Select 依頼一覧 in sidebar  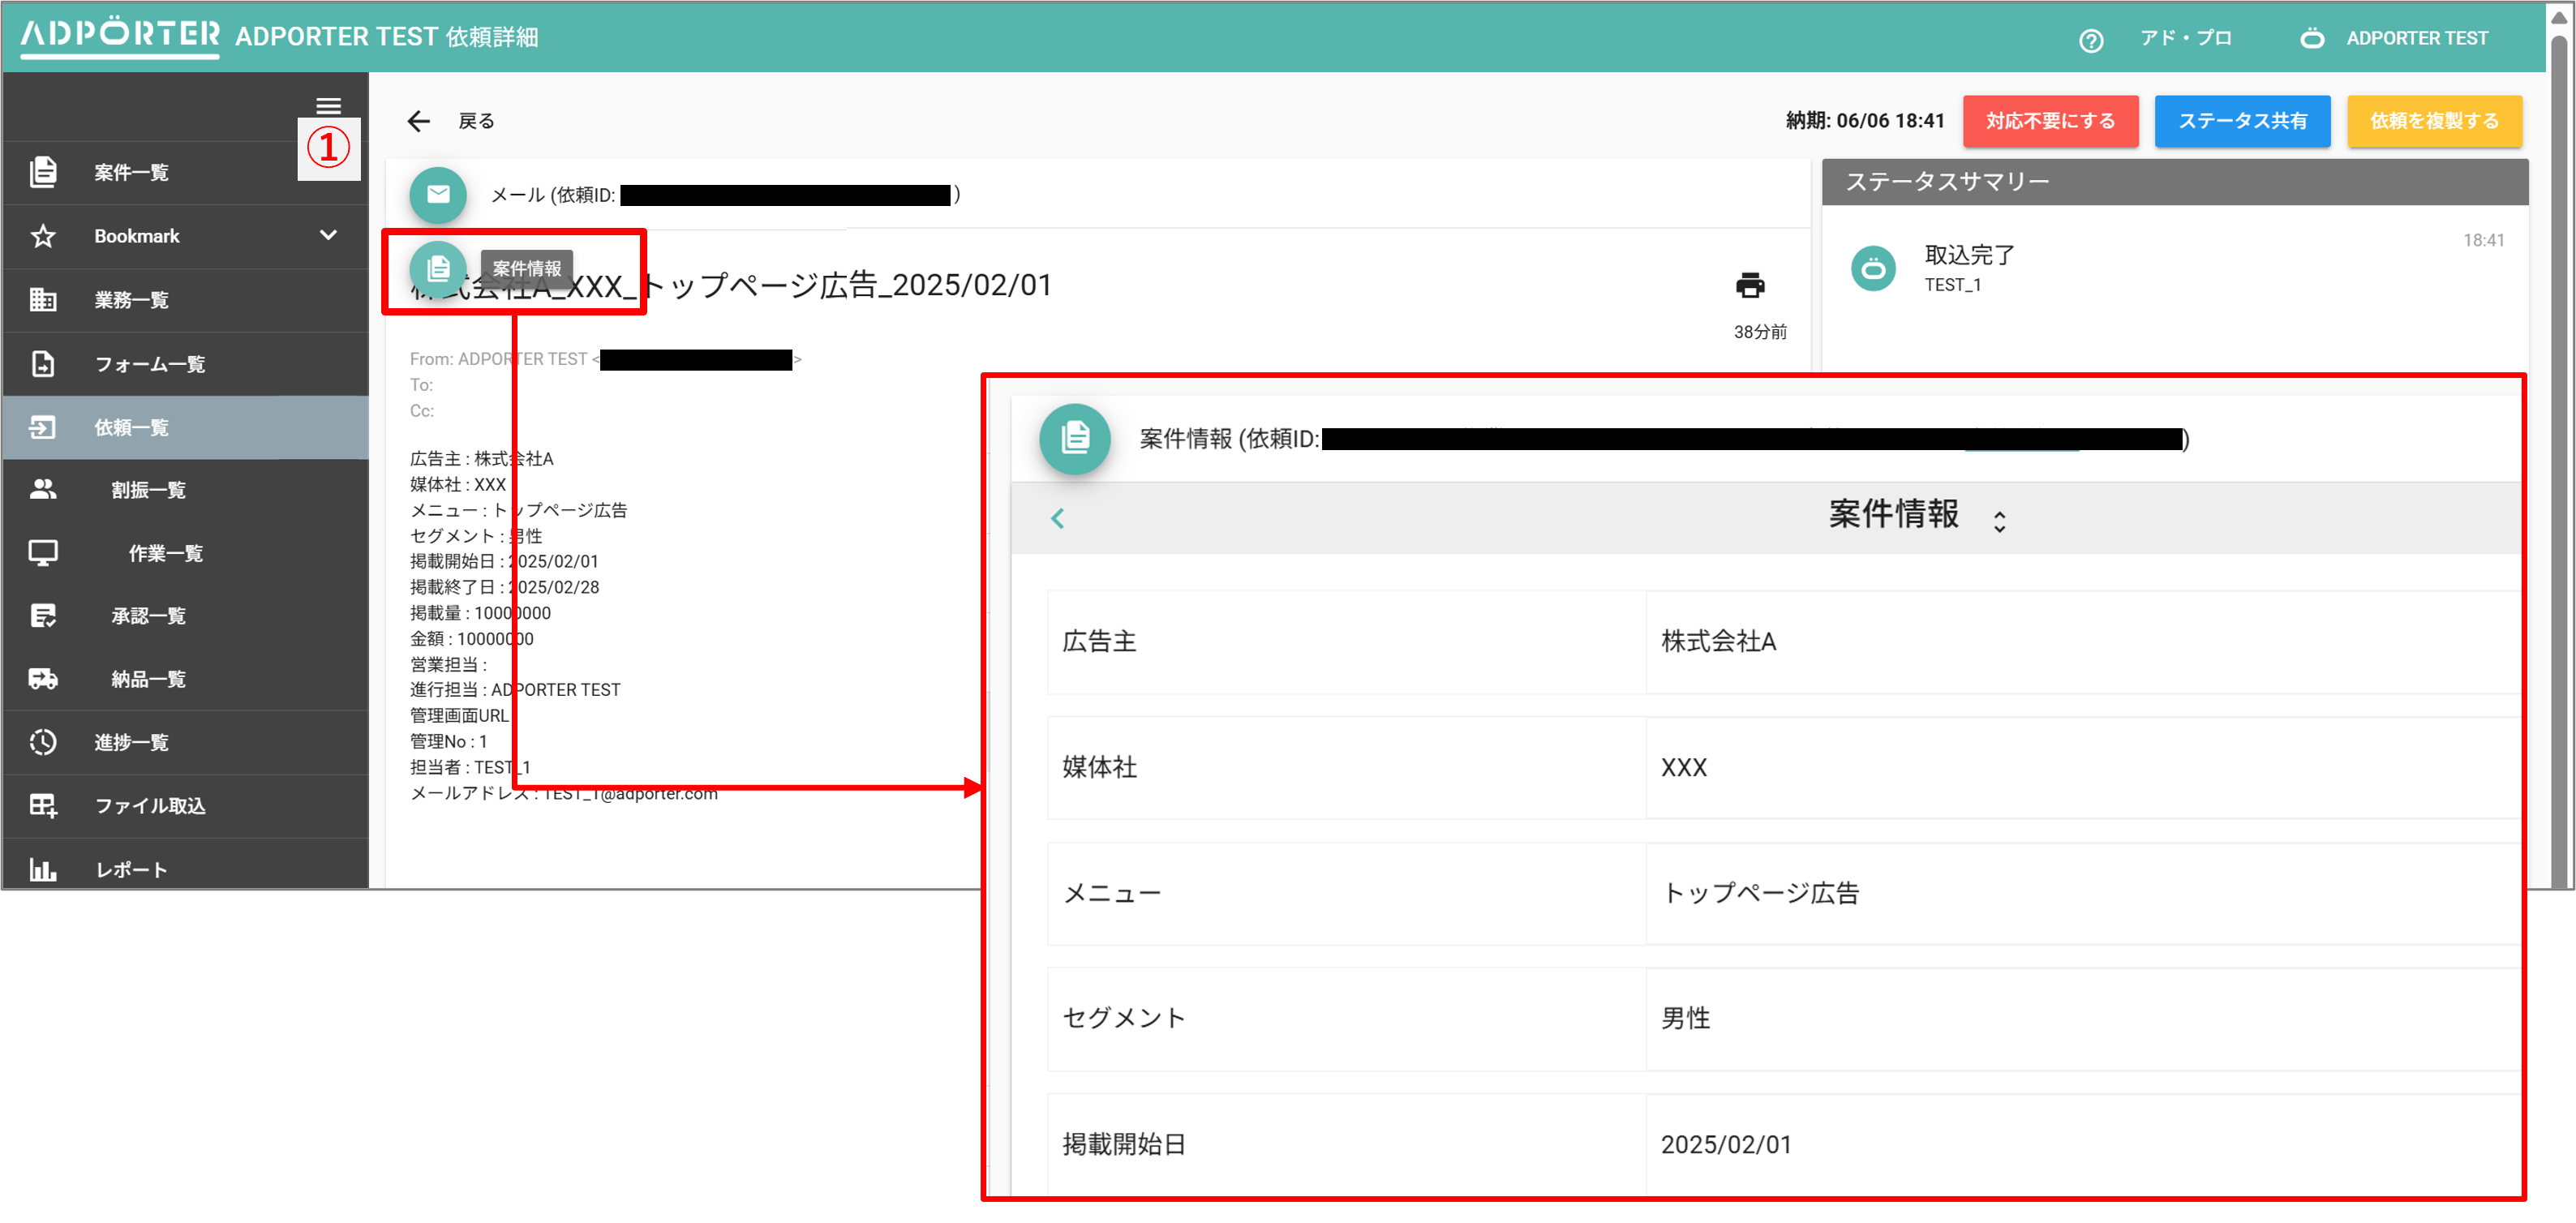pos(131,427)
